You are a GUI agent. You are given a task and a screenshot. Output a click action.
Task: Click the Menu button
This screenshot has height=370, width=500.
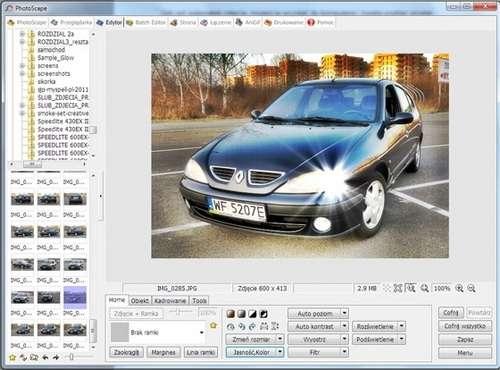465,353
